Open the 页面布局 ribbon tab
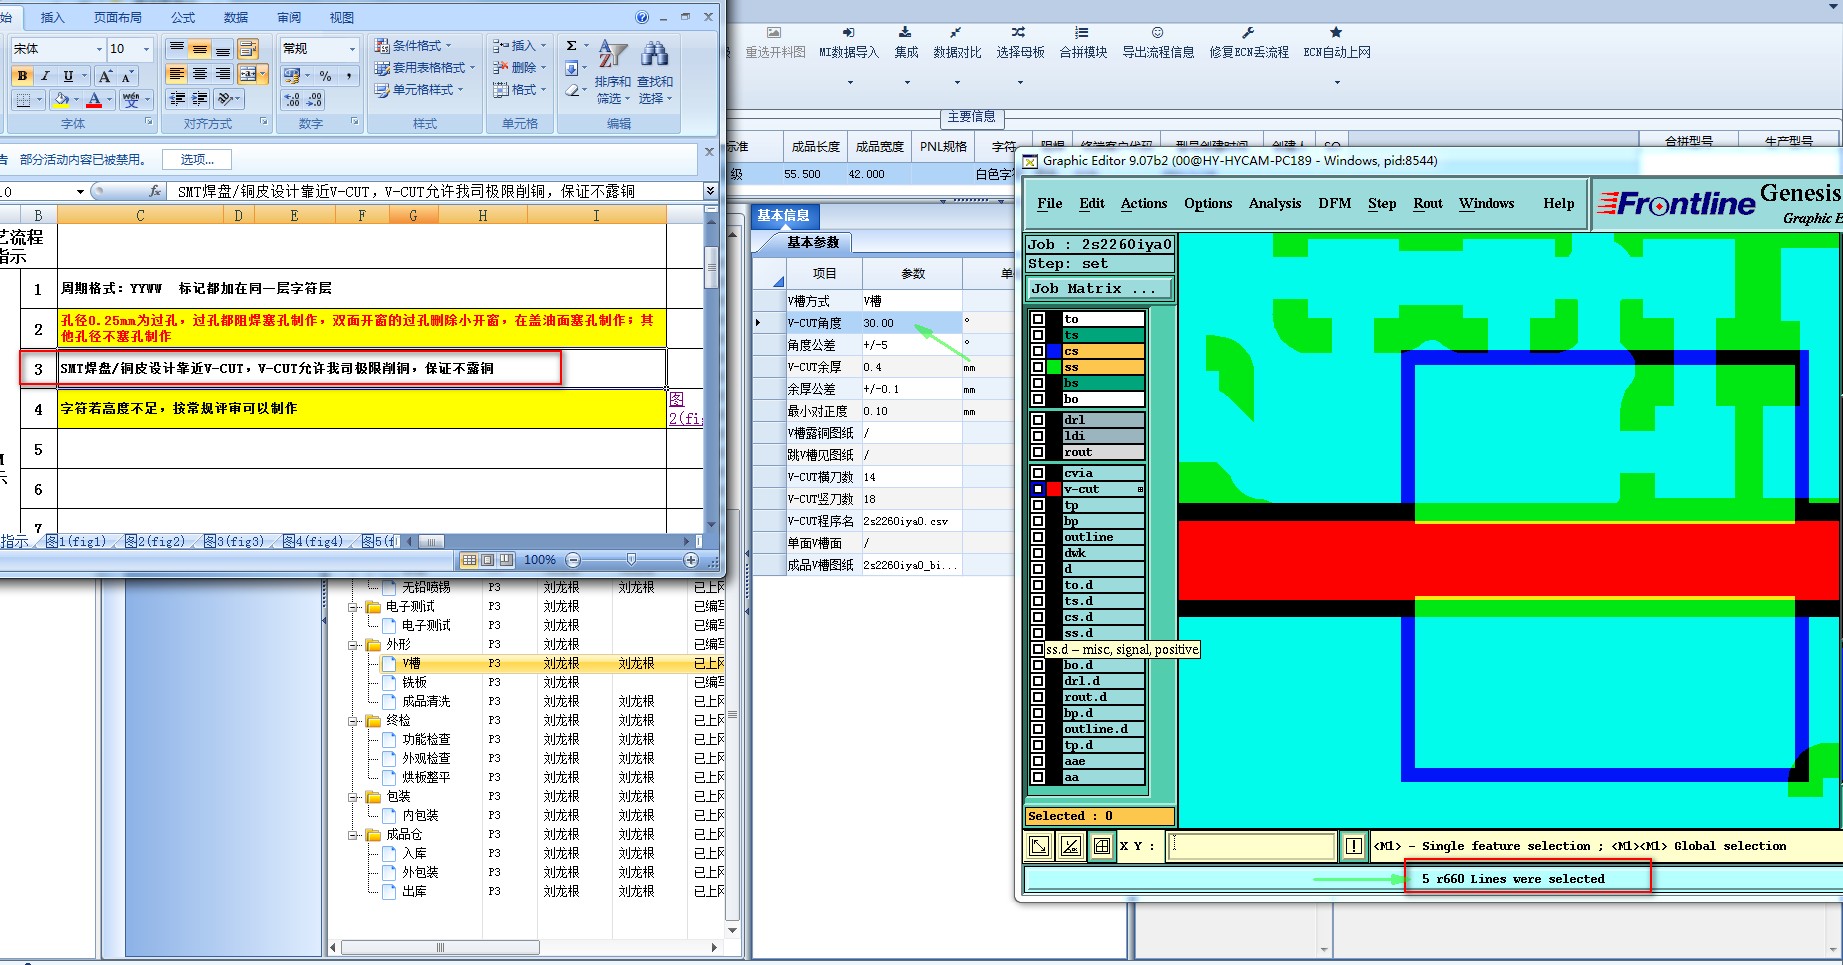 pos(117,17)
